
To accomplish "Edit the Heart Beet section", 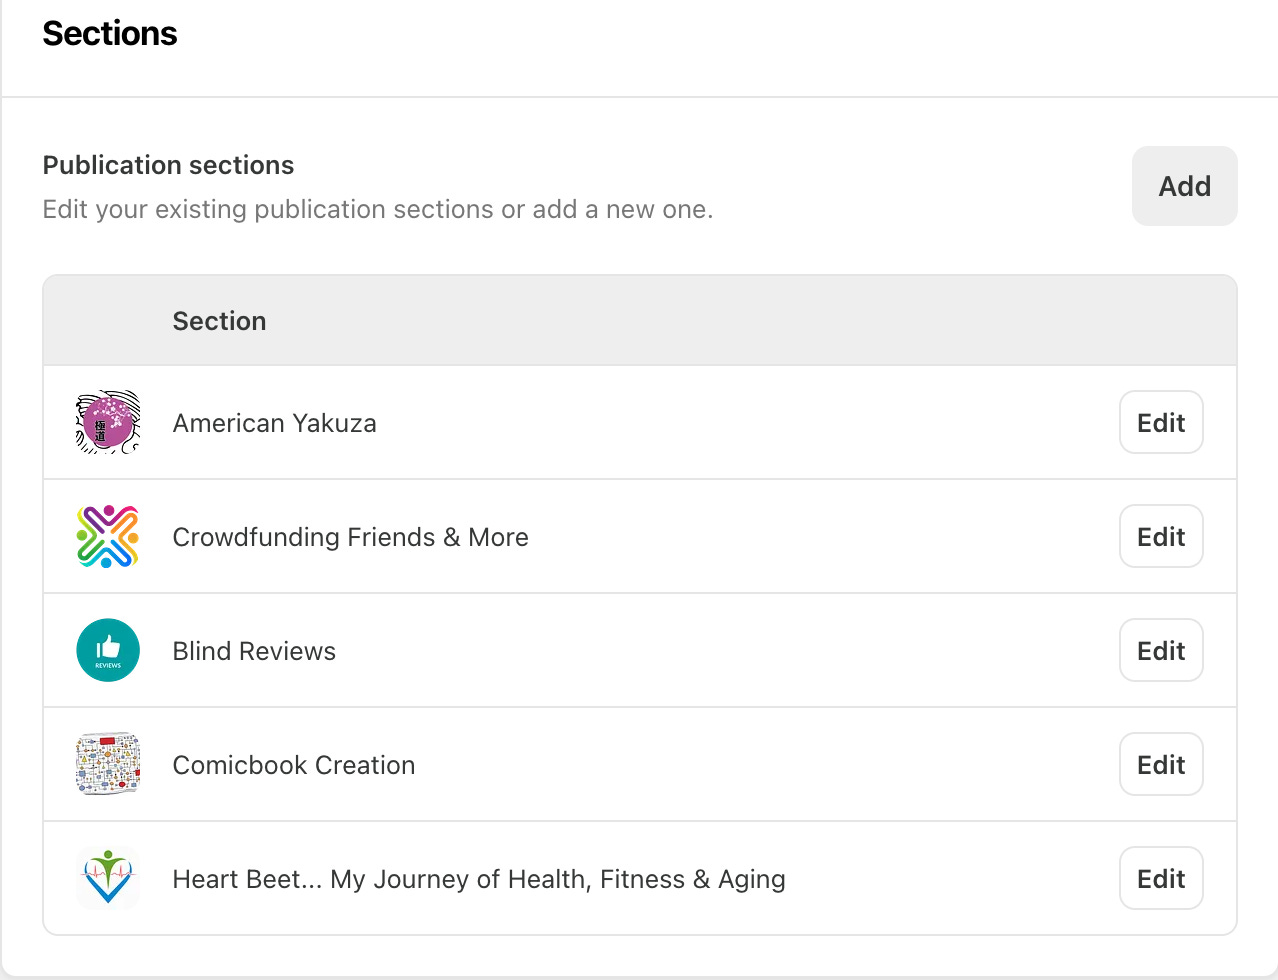I will point(1160,878).
